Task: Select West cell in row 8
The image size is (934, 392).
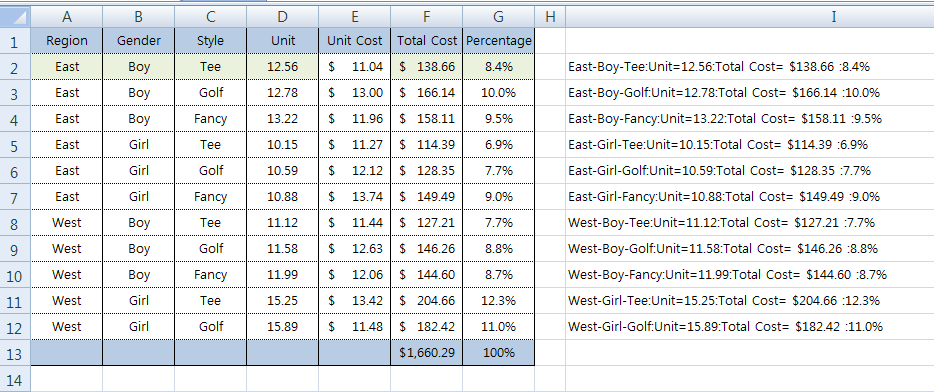Action: pyautogui.click(x=67, y=223)
